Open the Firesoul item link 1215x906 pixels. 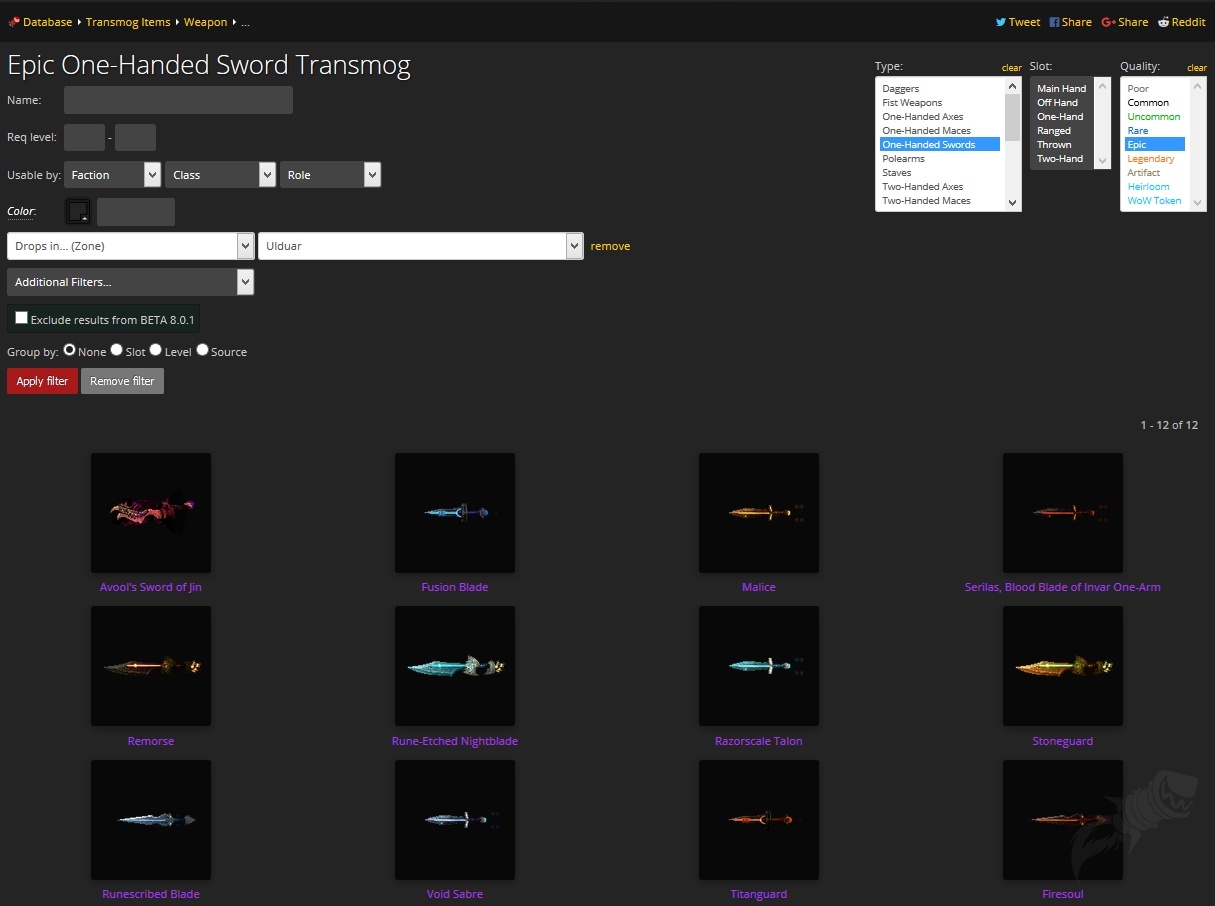[1063, 894]
